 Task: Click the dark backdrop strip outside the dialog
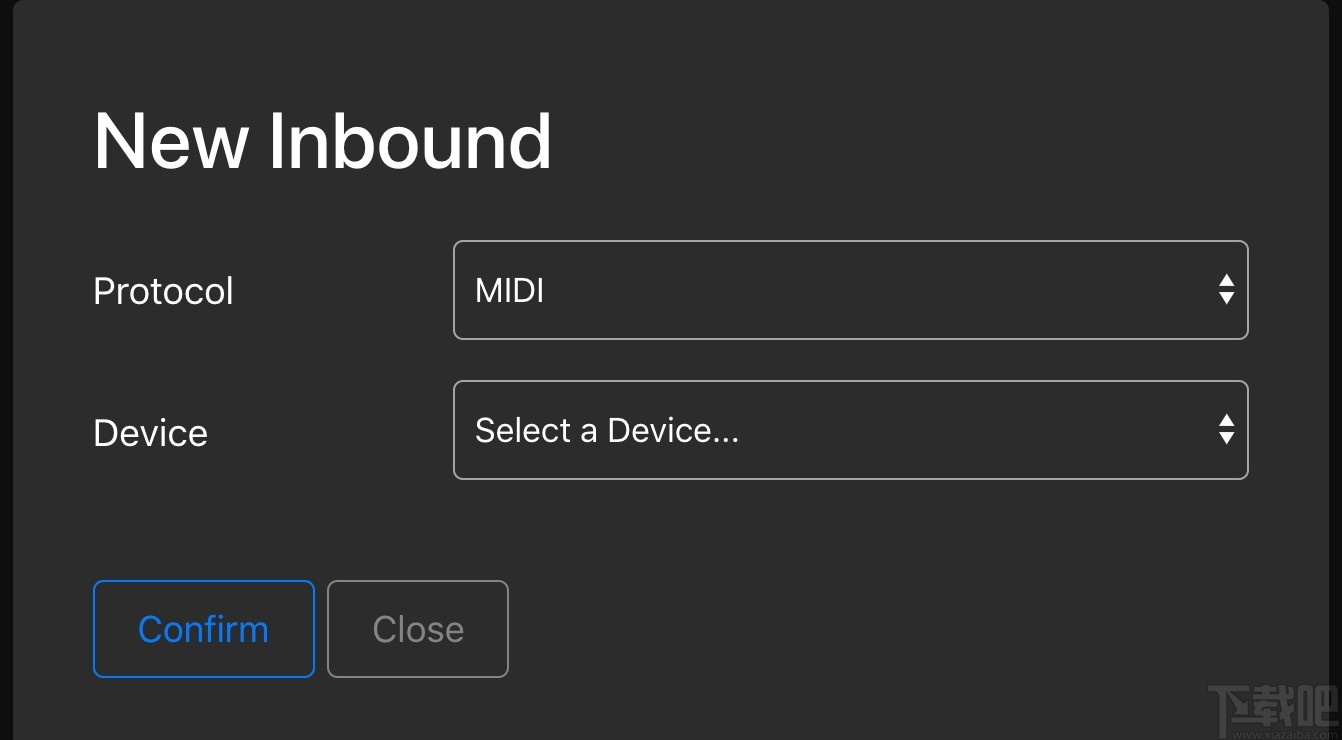pyautogui.click(x=5, y=370)
